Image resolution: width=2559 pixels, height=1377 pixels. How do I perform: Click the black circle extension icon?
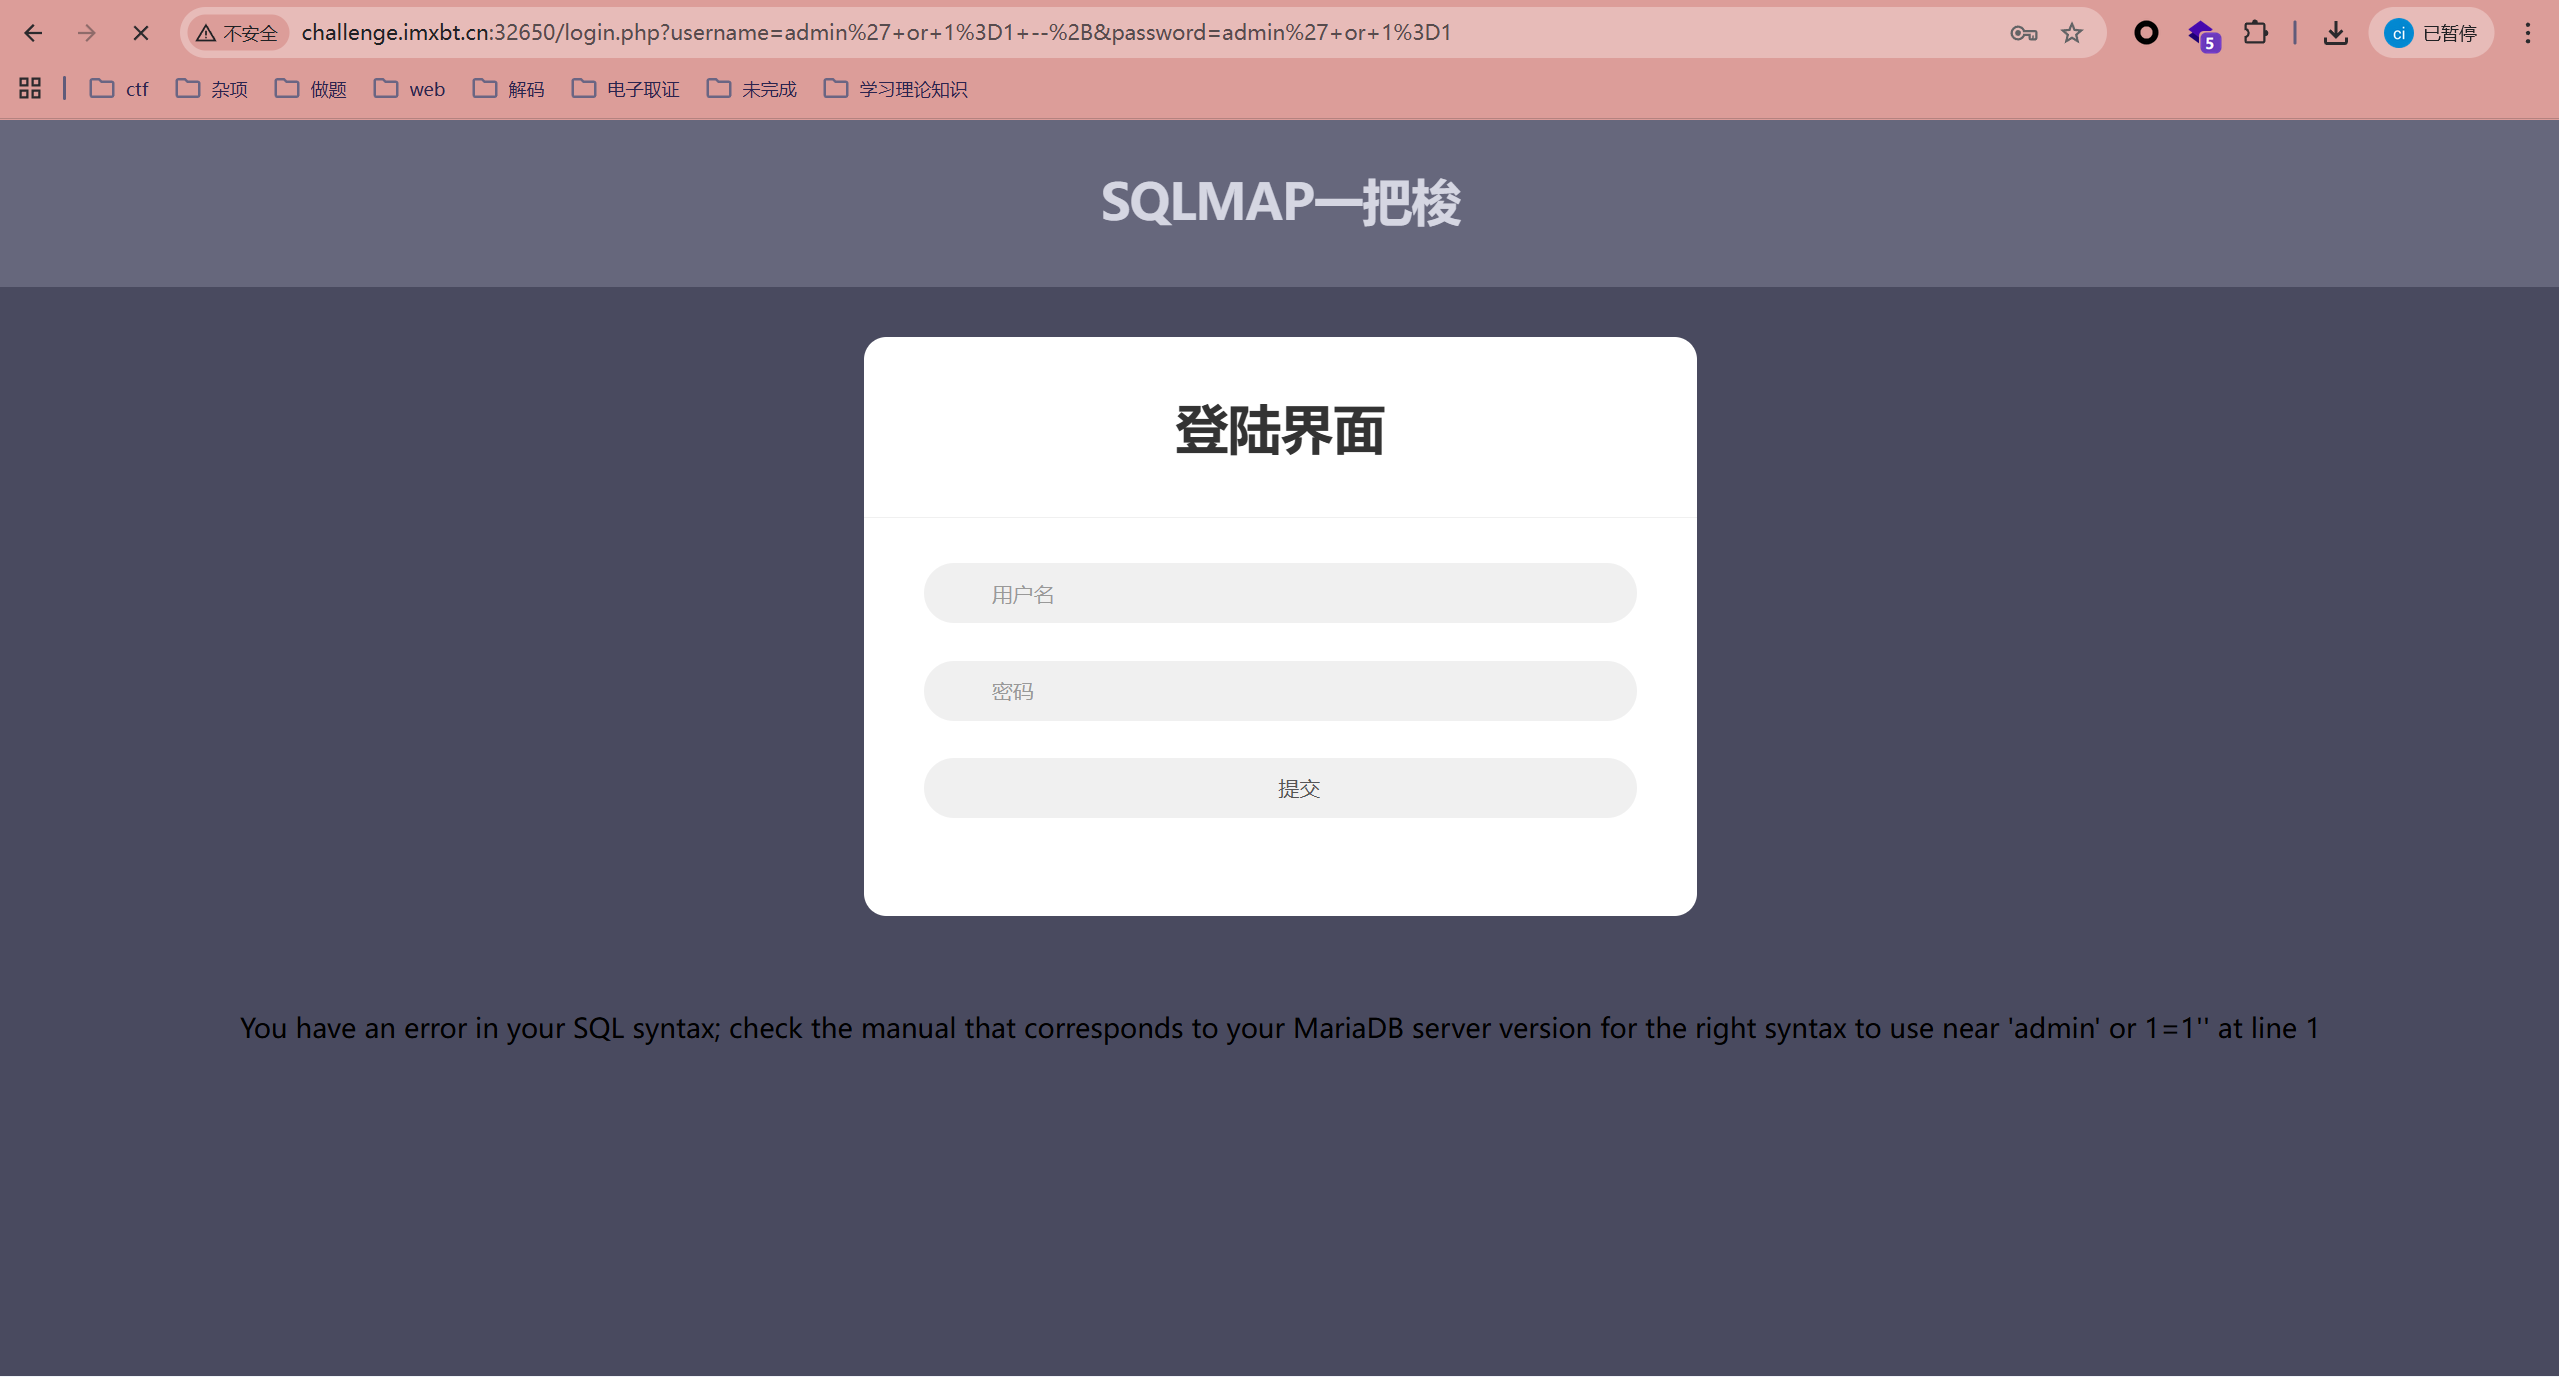[x=2146, y=33]
